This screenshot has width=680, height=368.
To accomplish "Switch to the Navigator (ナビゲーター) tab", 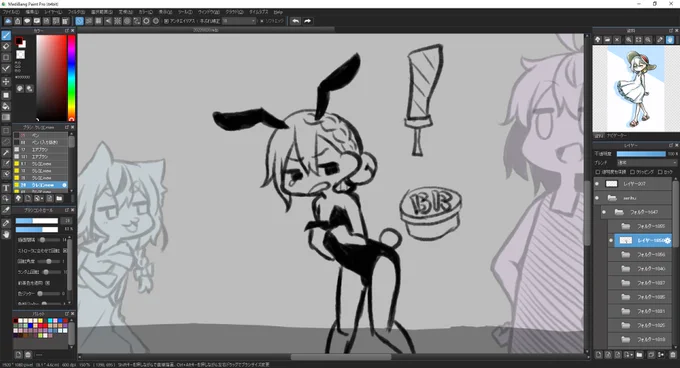I will click(617, 136).
